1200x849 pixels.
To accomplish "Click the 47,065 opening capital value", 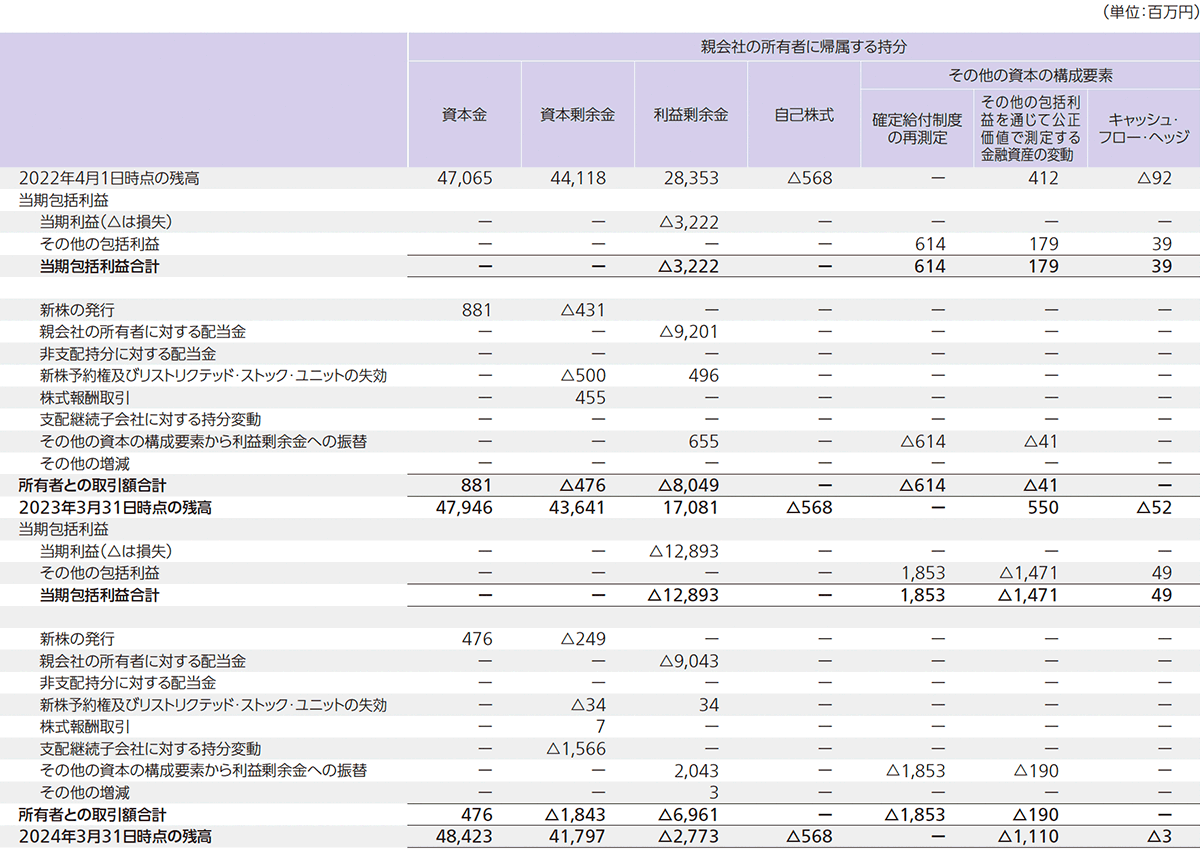I will [465, 178].
